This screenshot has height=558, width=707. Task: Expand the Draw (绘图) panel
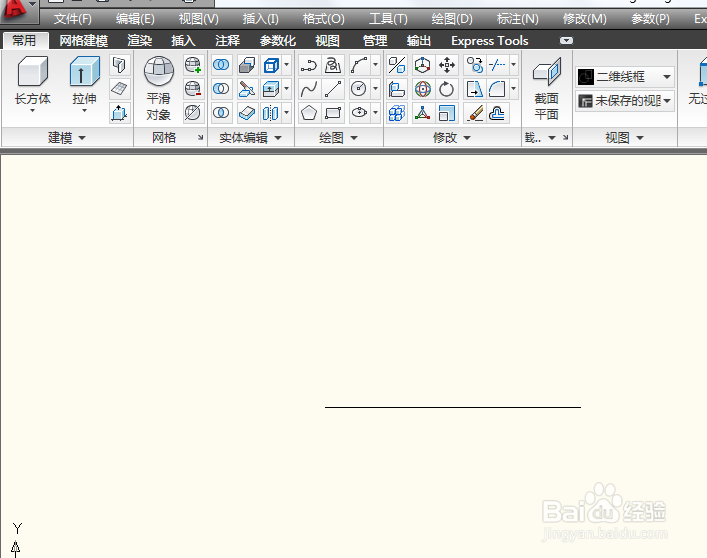click(338, 137)
